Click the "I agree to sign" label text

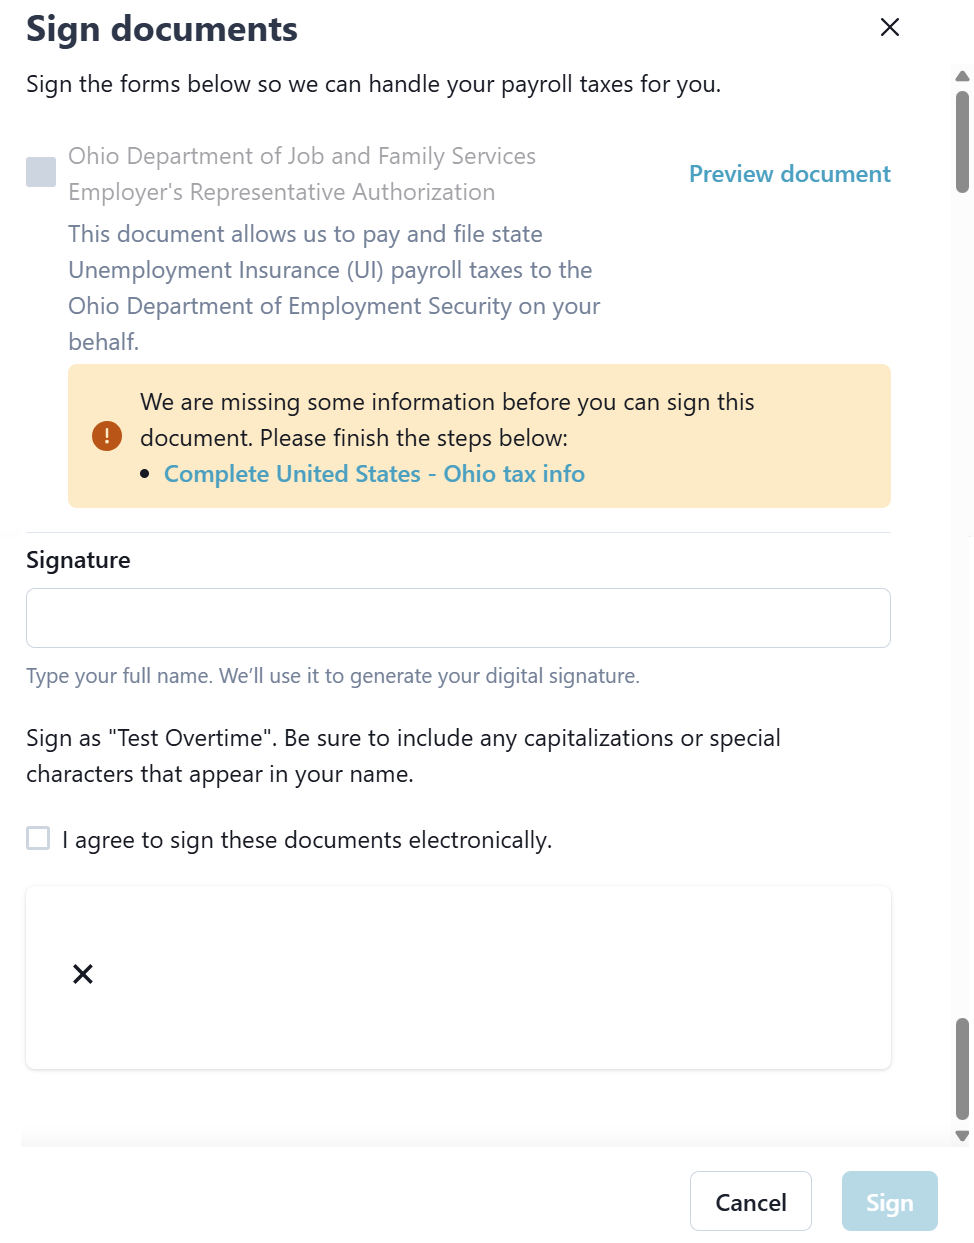[x=307, y=840]
